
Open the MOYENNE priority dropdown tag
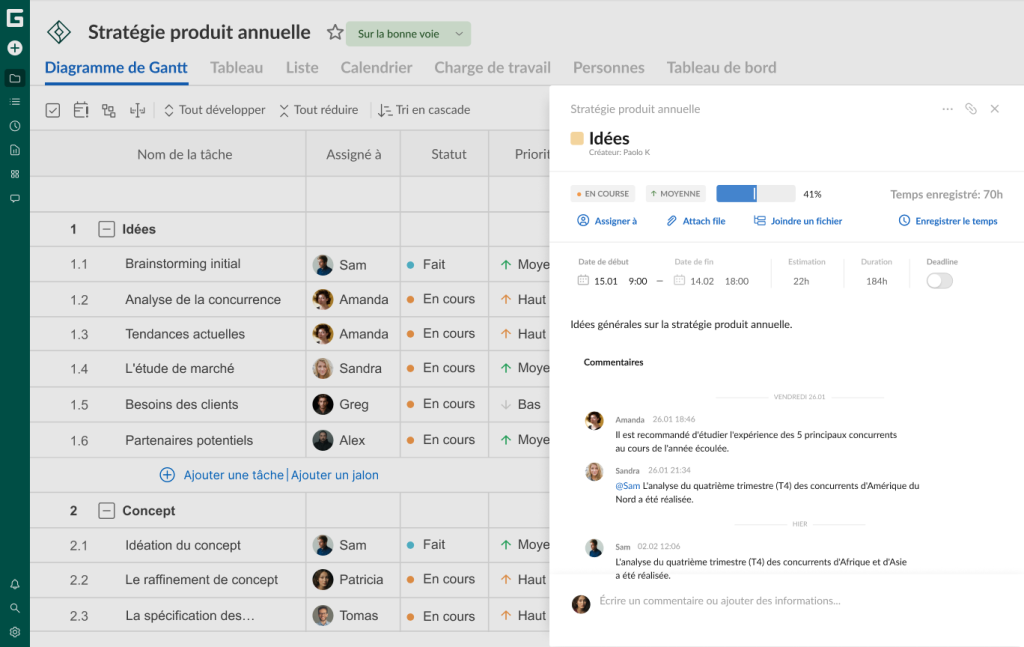click(676, 194)
